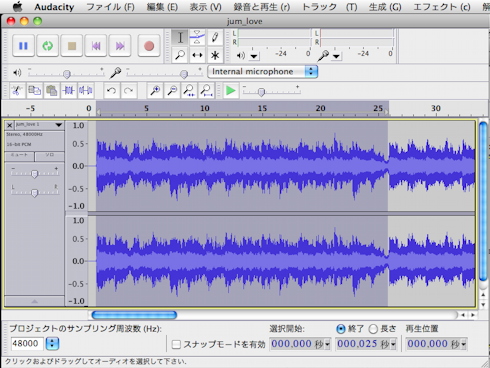490x368 pixels.
Task: Click the Fit Project zoom icon
Action: [207, 90]
